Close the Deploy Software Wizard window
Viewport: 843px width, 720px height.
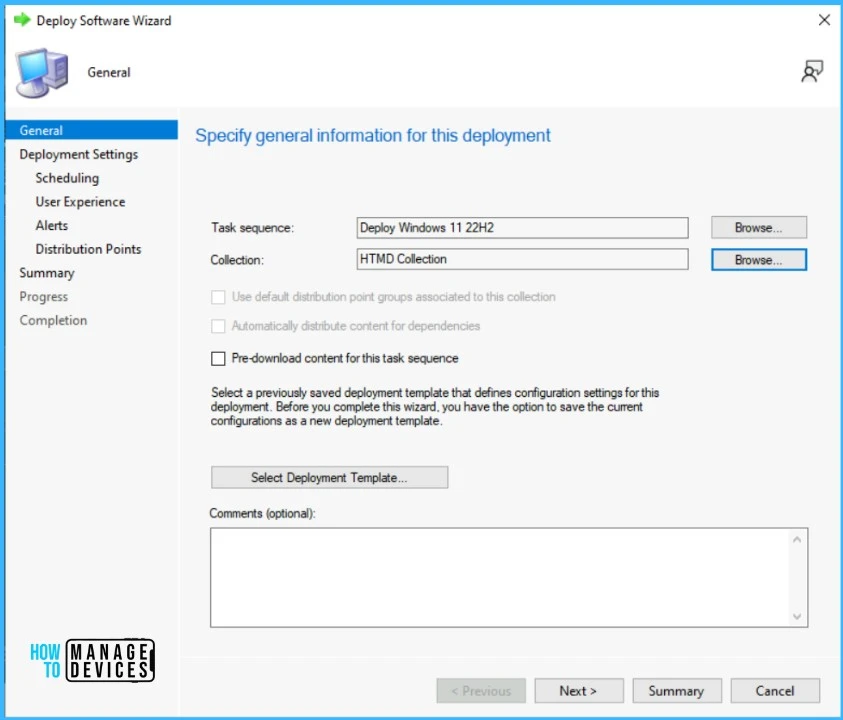click(x=824, y=20)
